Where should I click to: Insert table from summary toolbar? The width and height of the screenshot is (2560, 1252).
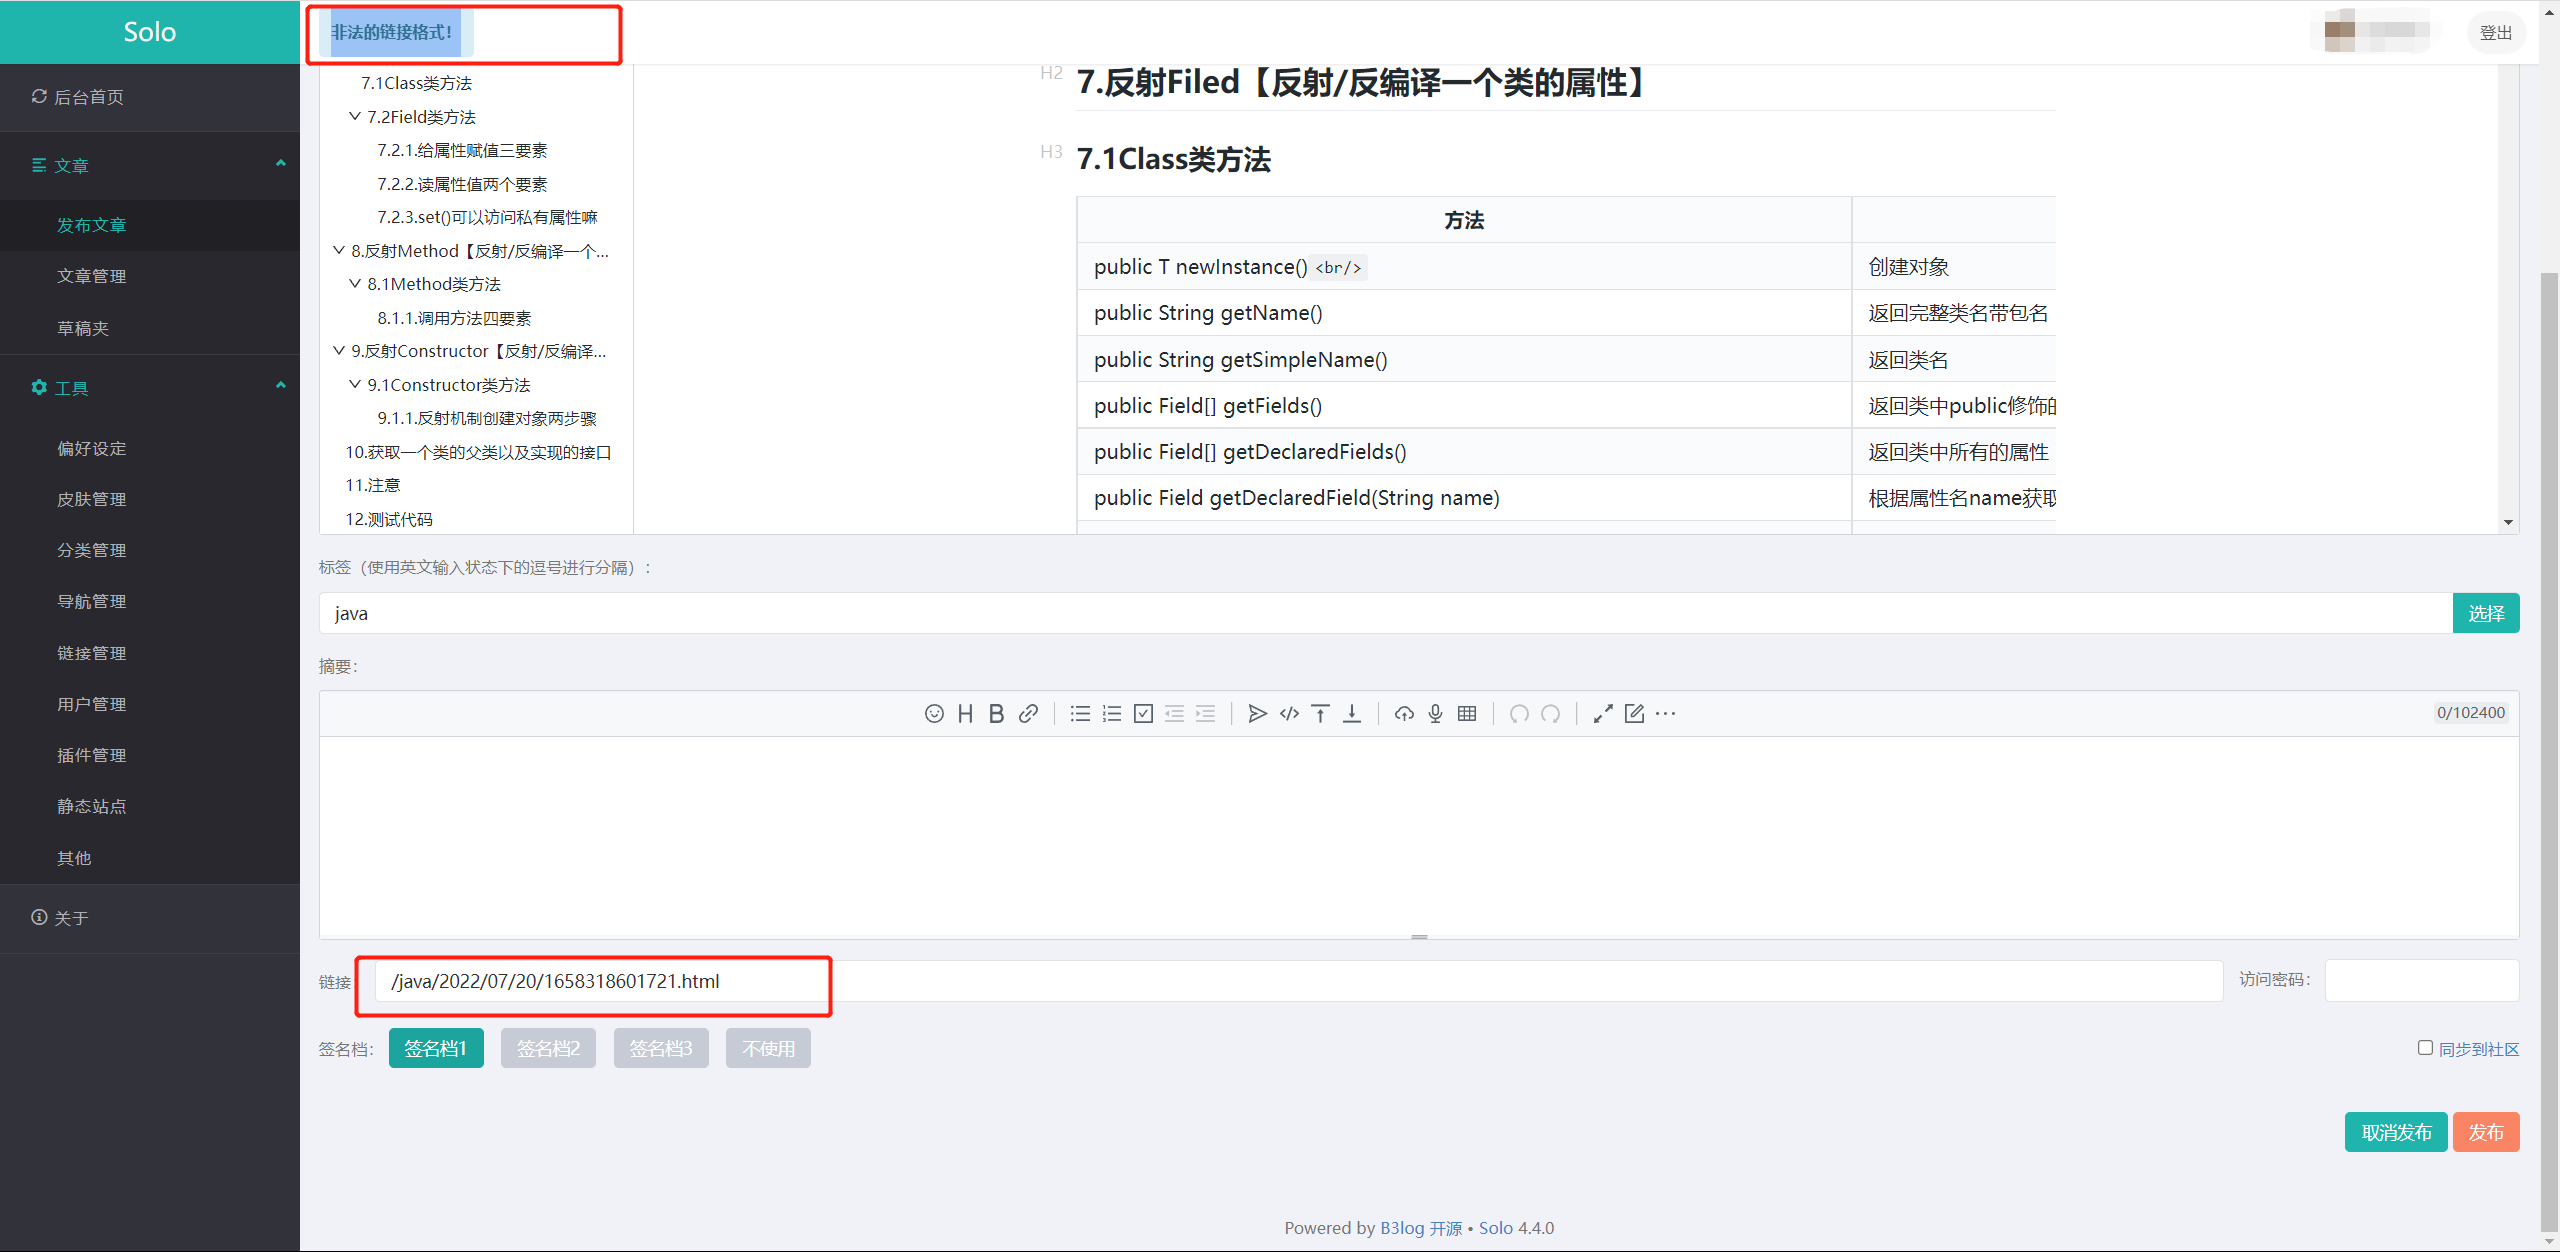(1467, 713)
